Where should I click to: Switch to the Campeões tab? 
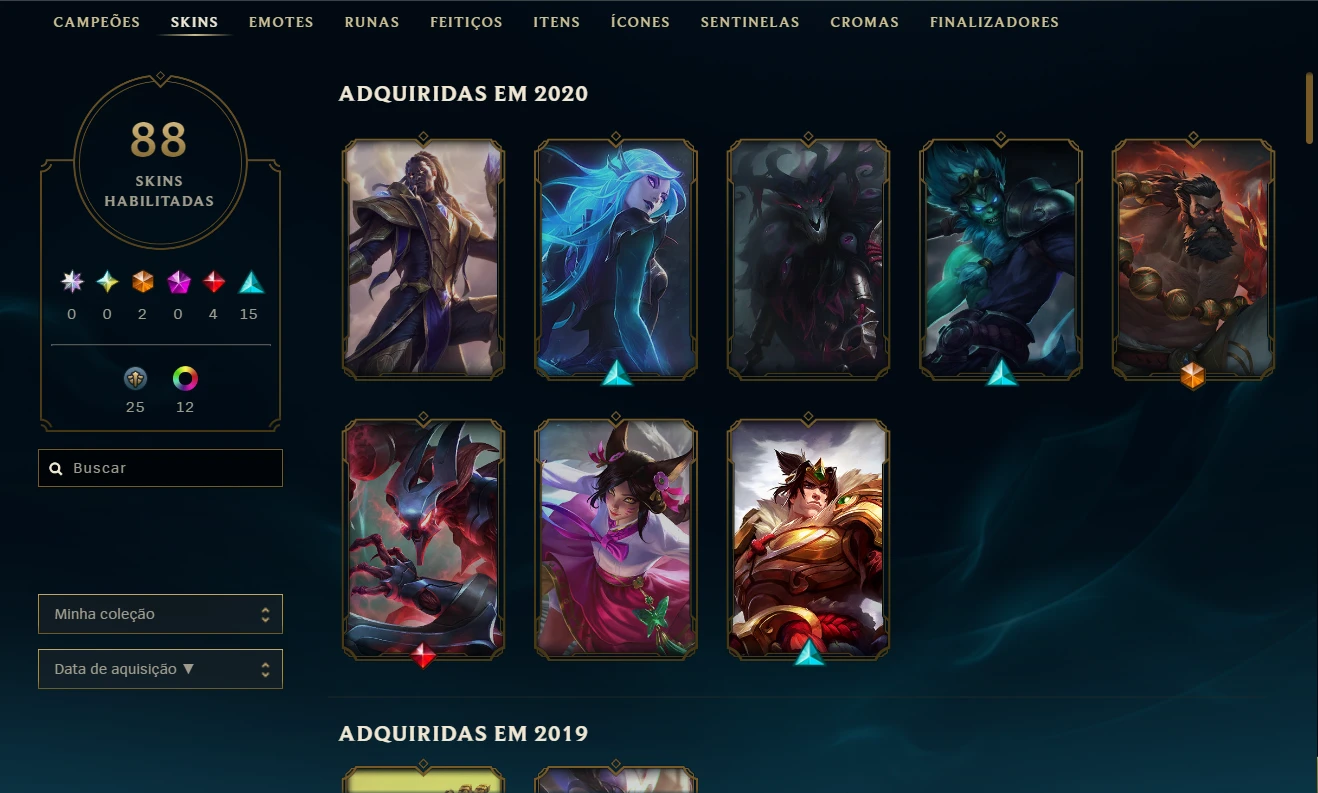(96, 22)
